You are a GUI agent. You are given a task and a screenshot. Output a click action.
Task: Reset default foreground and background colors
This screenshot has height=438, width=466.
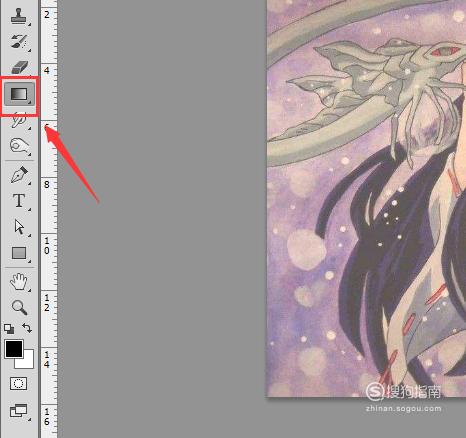[9, 329]
